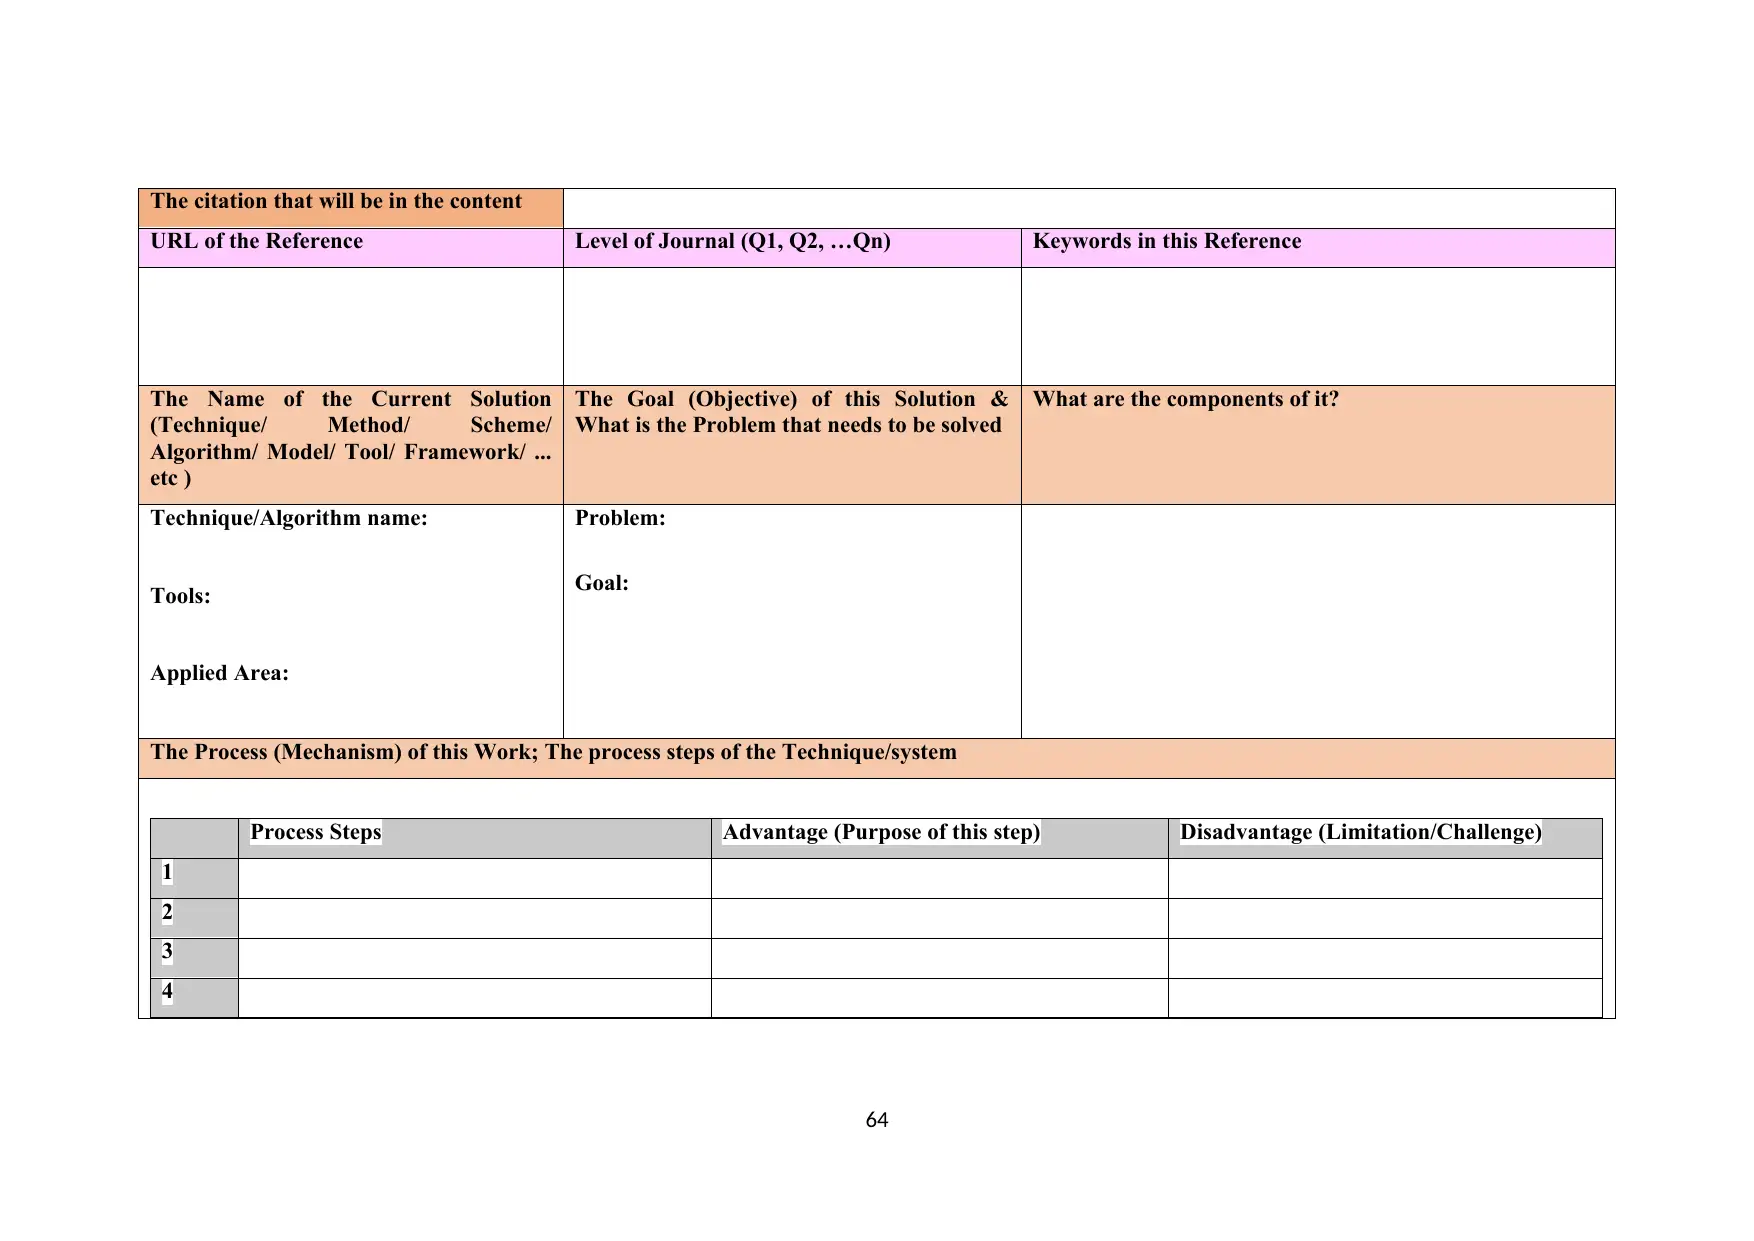The width and height of the screenshot is (1754, 1241).
Task: Click the Disadvantage cell in row 1
Action: 1385,878
